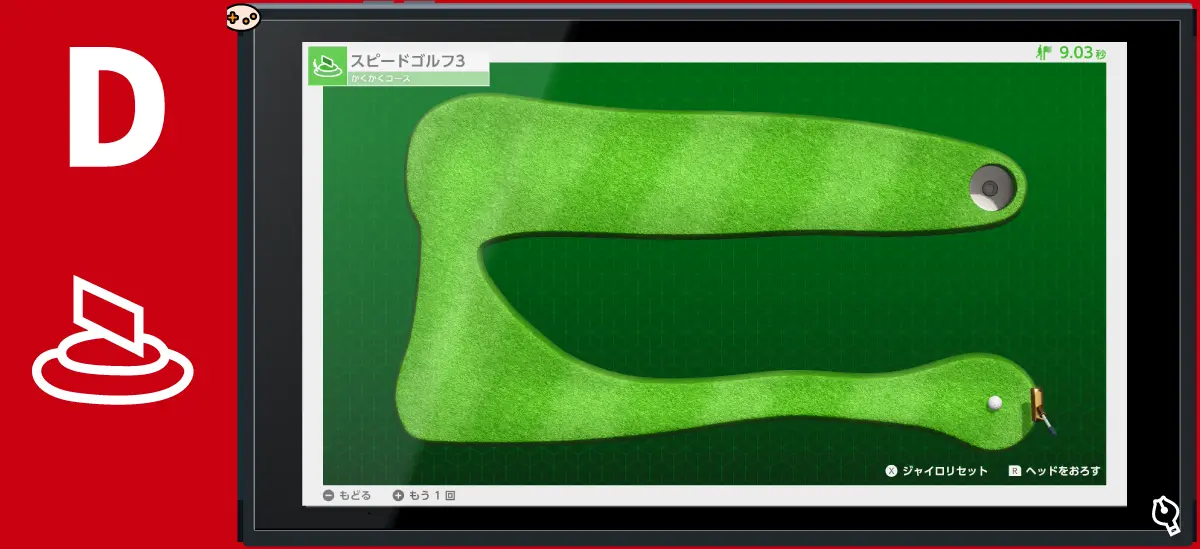Click the plus もう1回 button

(424, 495)
